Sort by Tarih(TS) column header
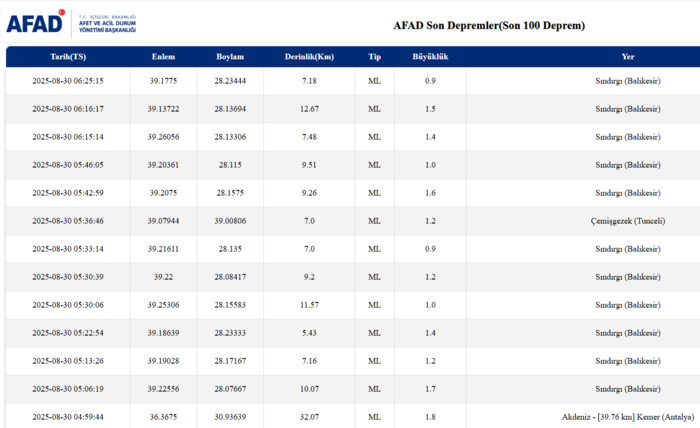Screen dimensions: 700x428 tap(68, 57)
